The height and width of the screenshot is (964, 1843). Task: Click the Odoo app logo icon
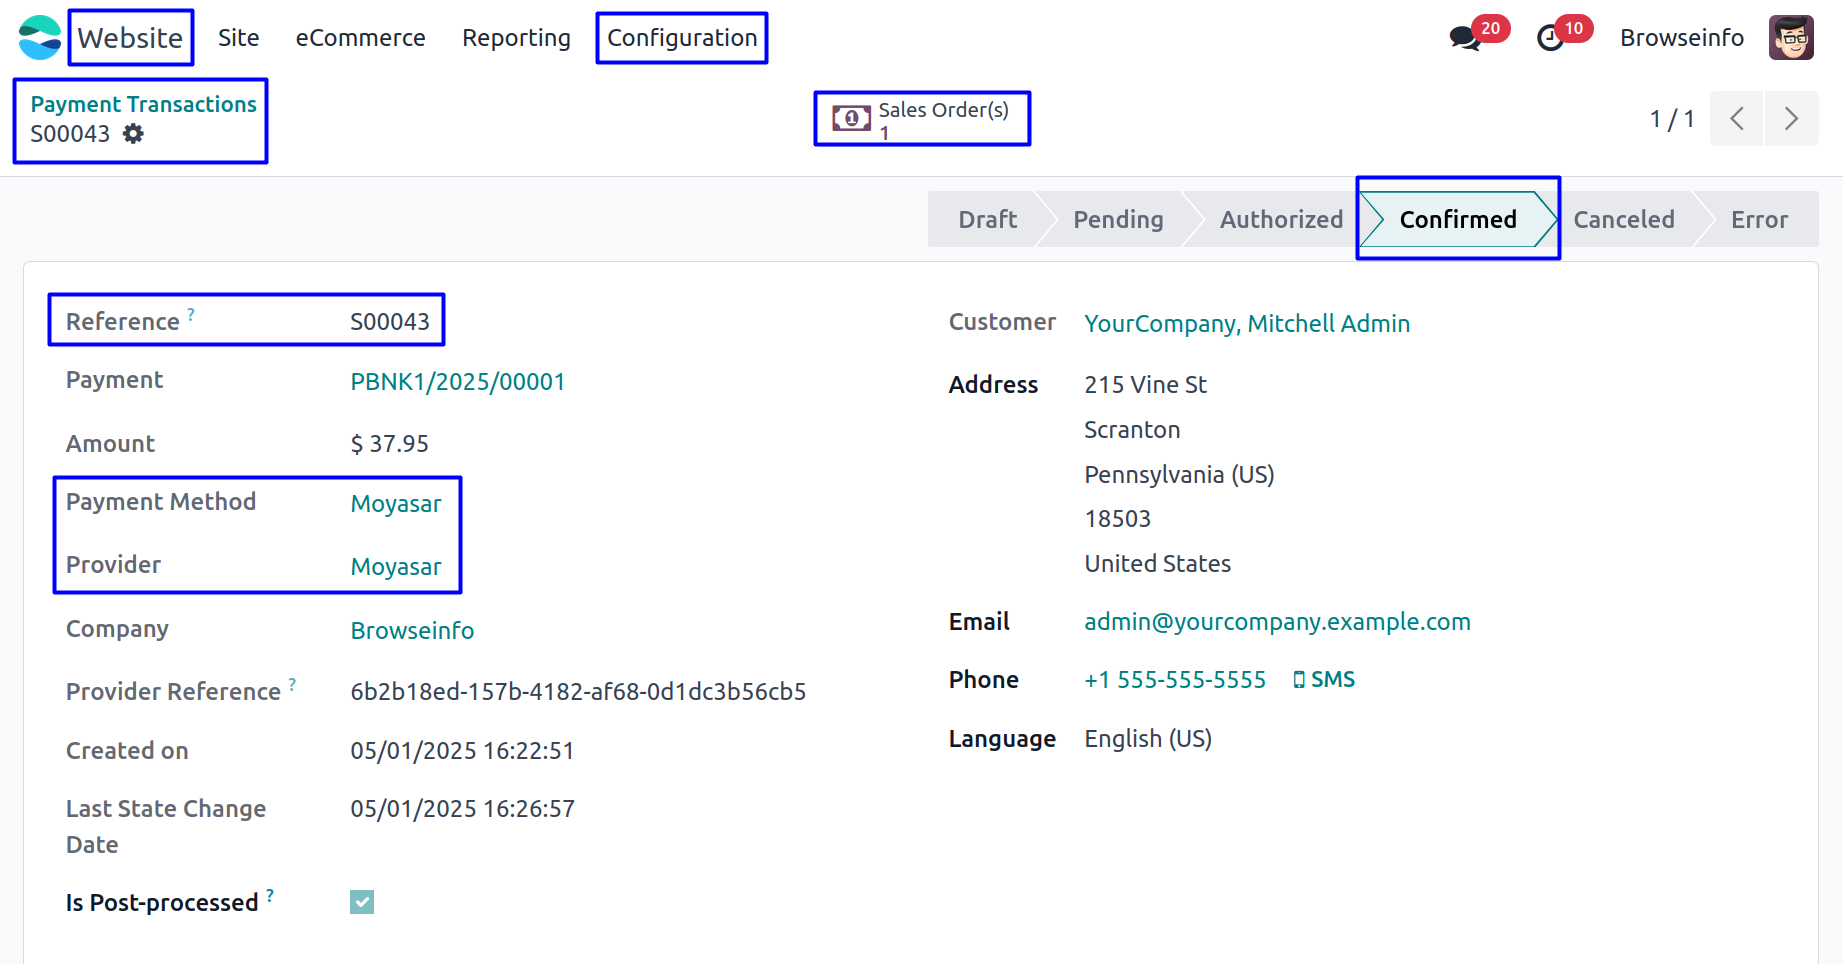pos(40,38)
